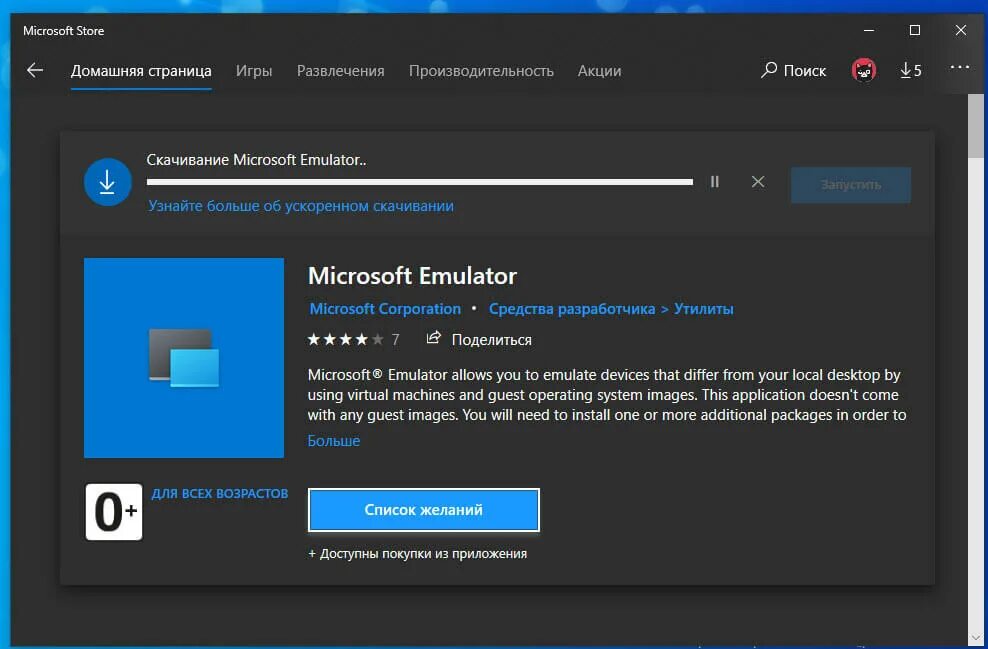The height and width of the screenshot is (649, 988).
Task: Go back with the back arrow
Action: (35, 71)
